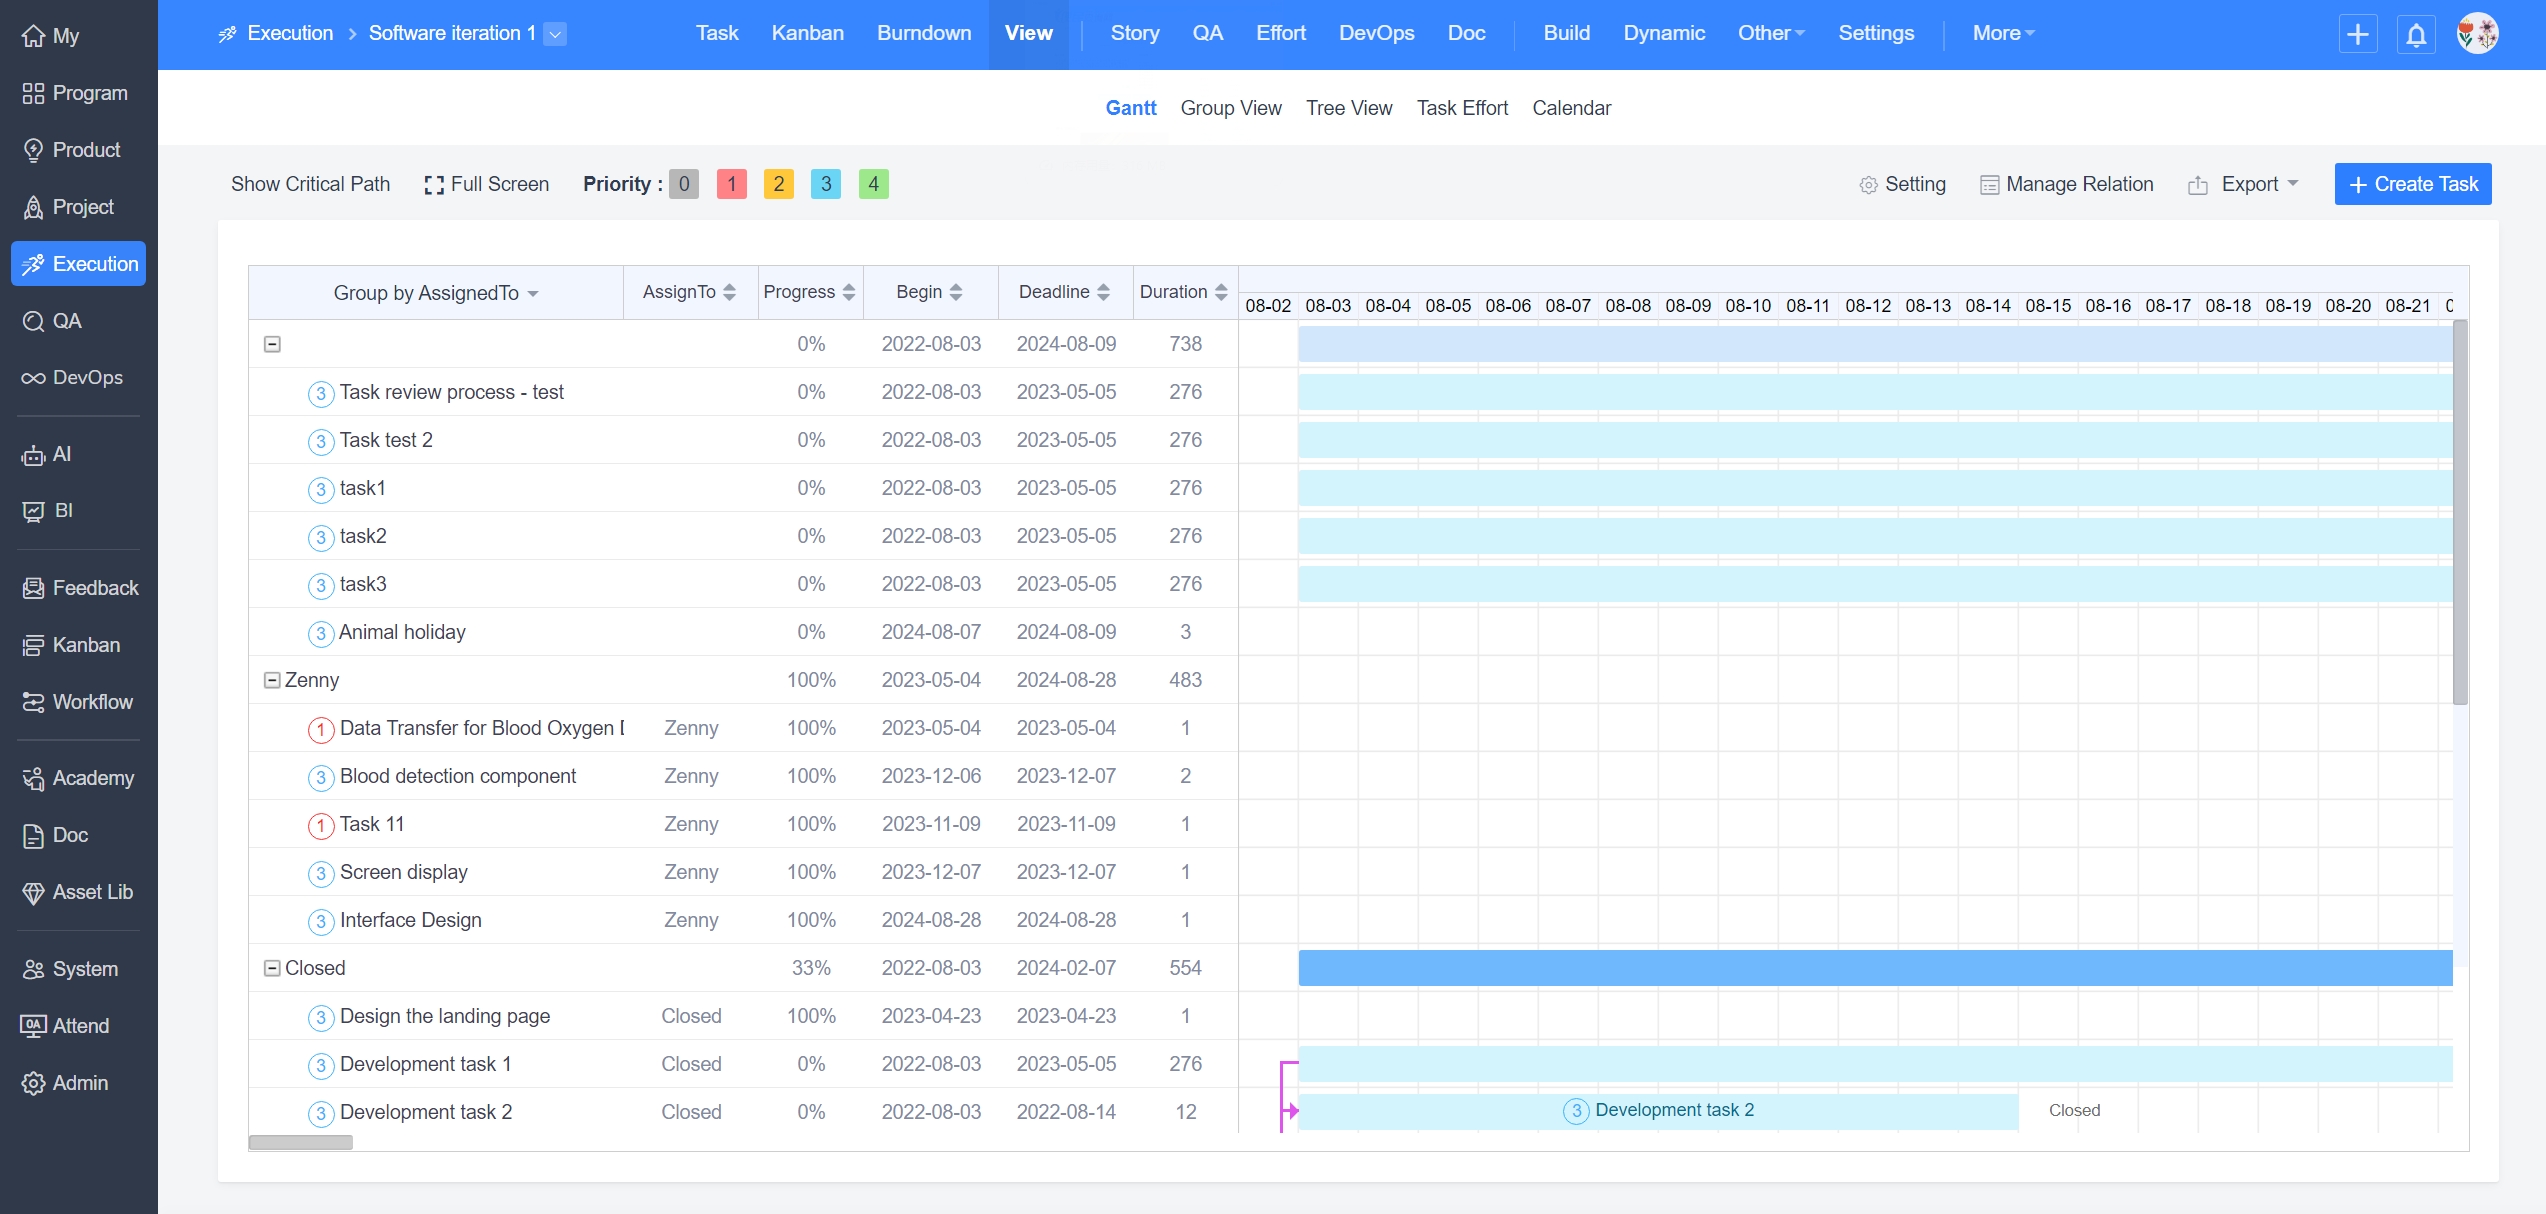Click the Create Task button
The height and width of the screenshot is (1214, 2546).
pyautogui.click(x=2412, y=184)
